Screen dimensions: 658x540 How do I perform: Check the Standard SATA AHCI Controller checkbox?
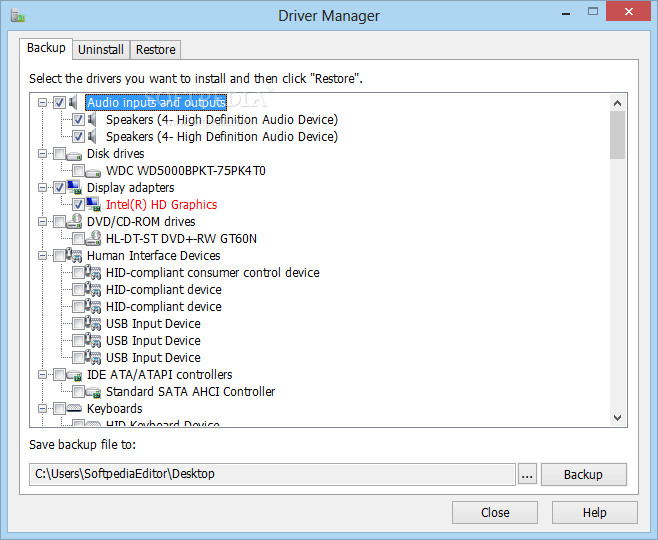point(78,391)
